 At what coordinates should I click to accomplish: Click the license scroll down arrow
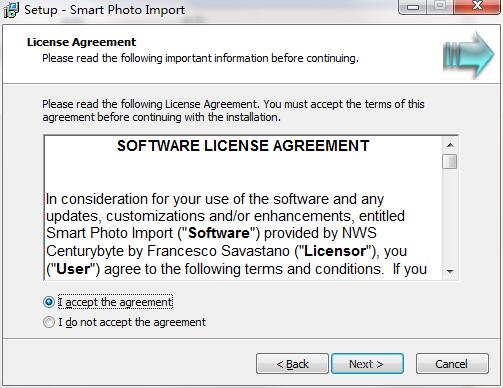(x=450, y=271)
